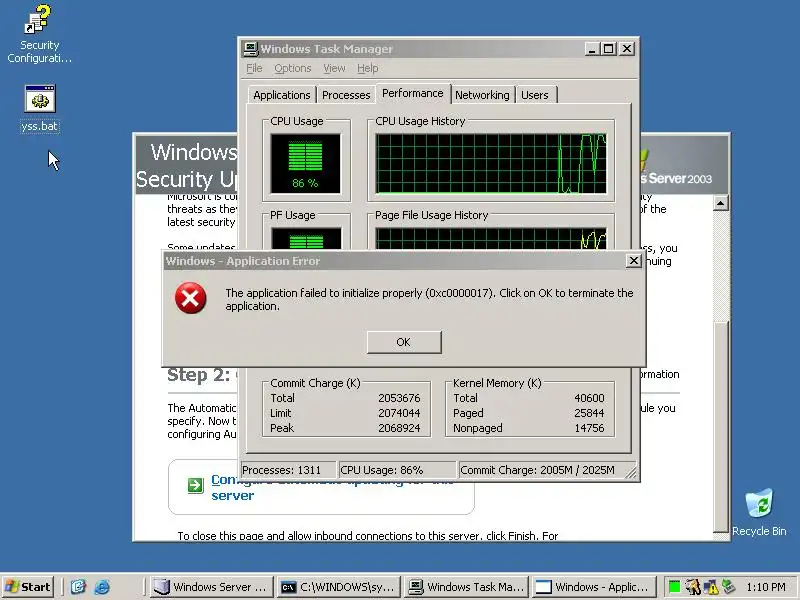Switch to Windows - Application Error taskbar button

(593, 587)
